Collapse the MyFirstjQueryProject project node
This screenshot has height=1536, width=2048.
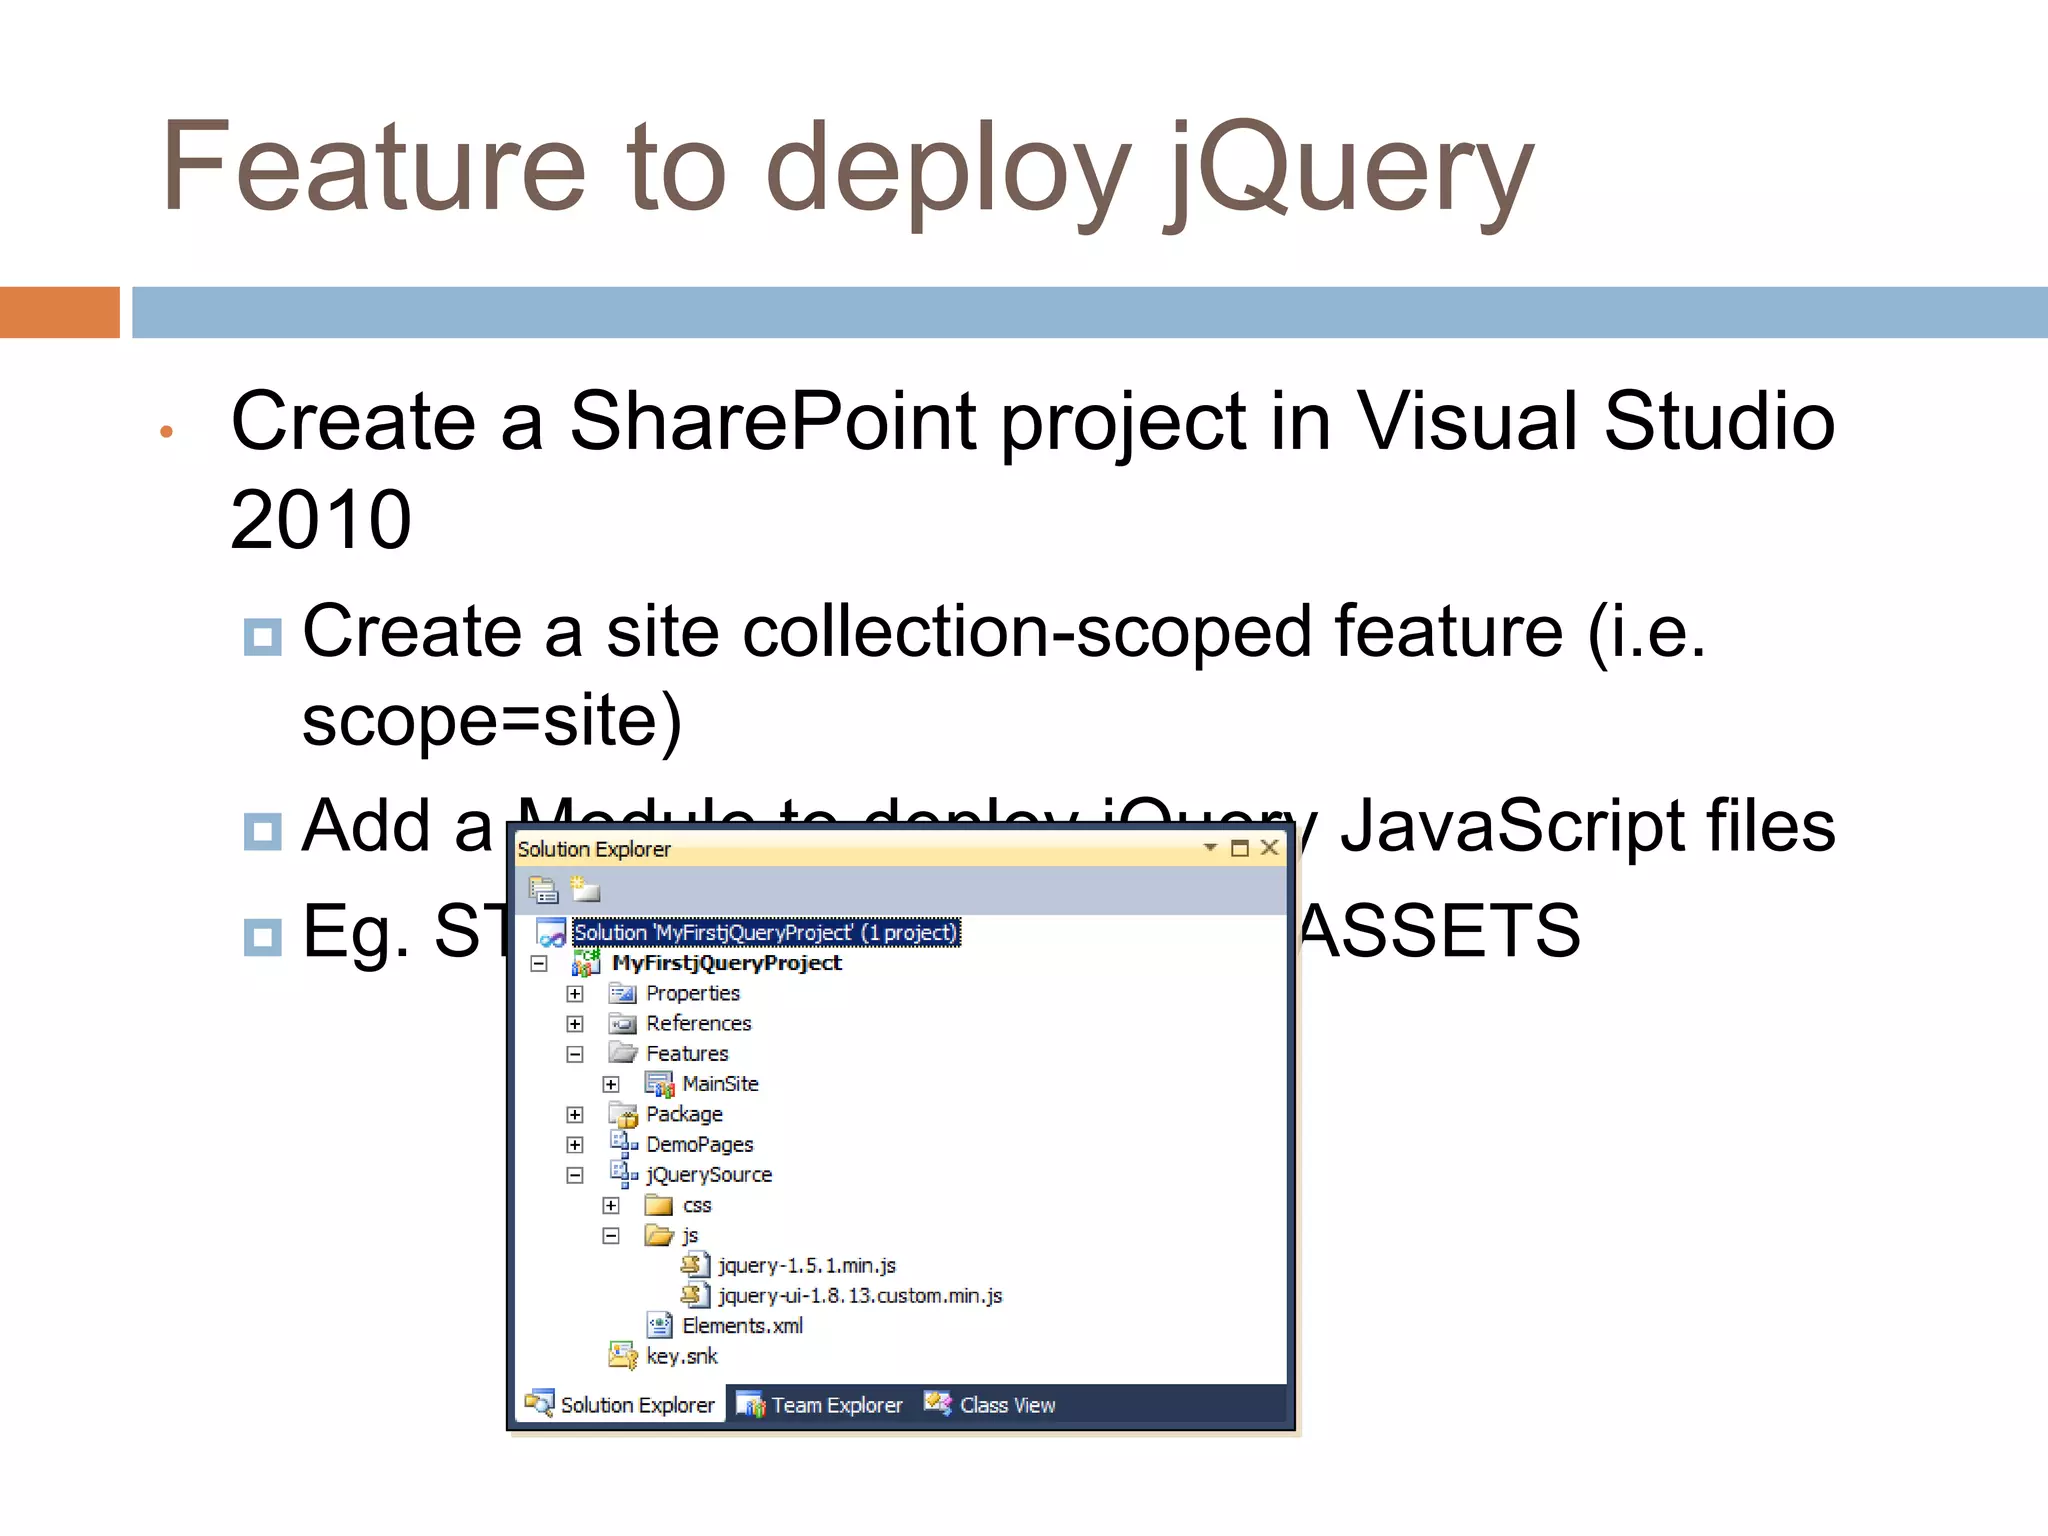coord(539,964)
